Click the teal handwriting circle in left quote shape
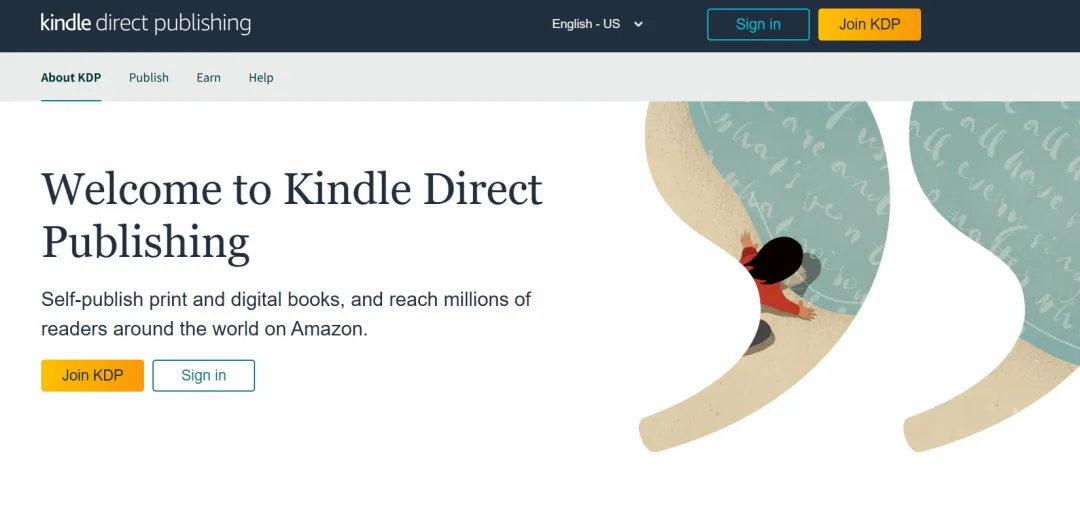1080x510 pixels. pos(799,186)
